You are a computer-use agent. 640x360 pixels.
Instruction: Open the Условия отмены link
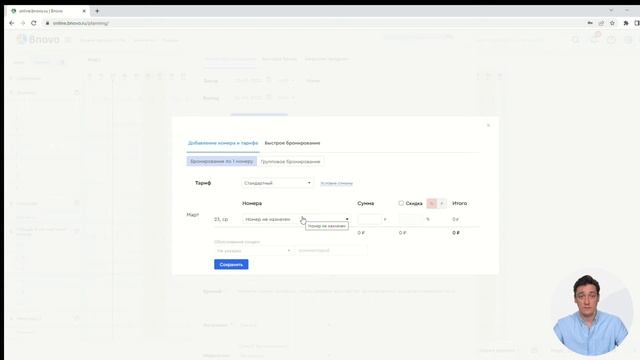[336, 184]
